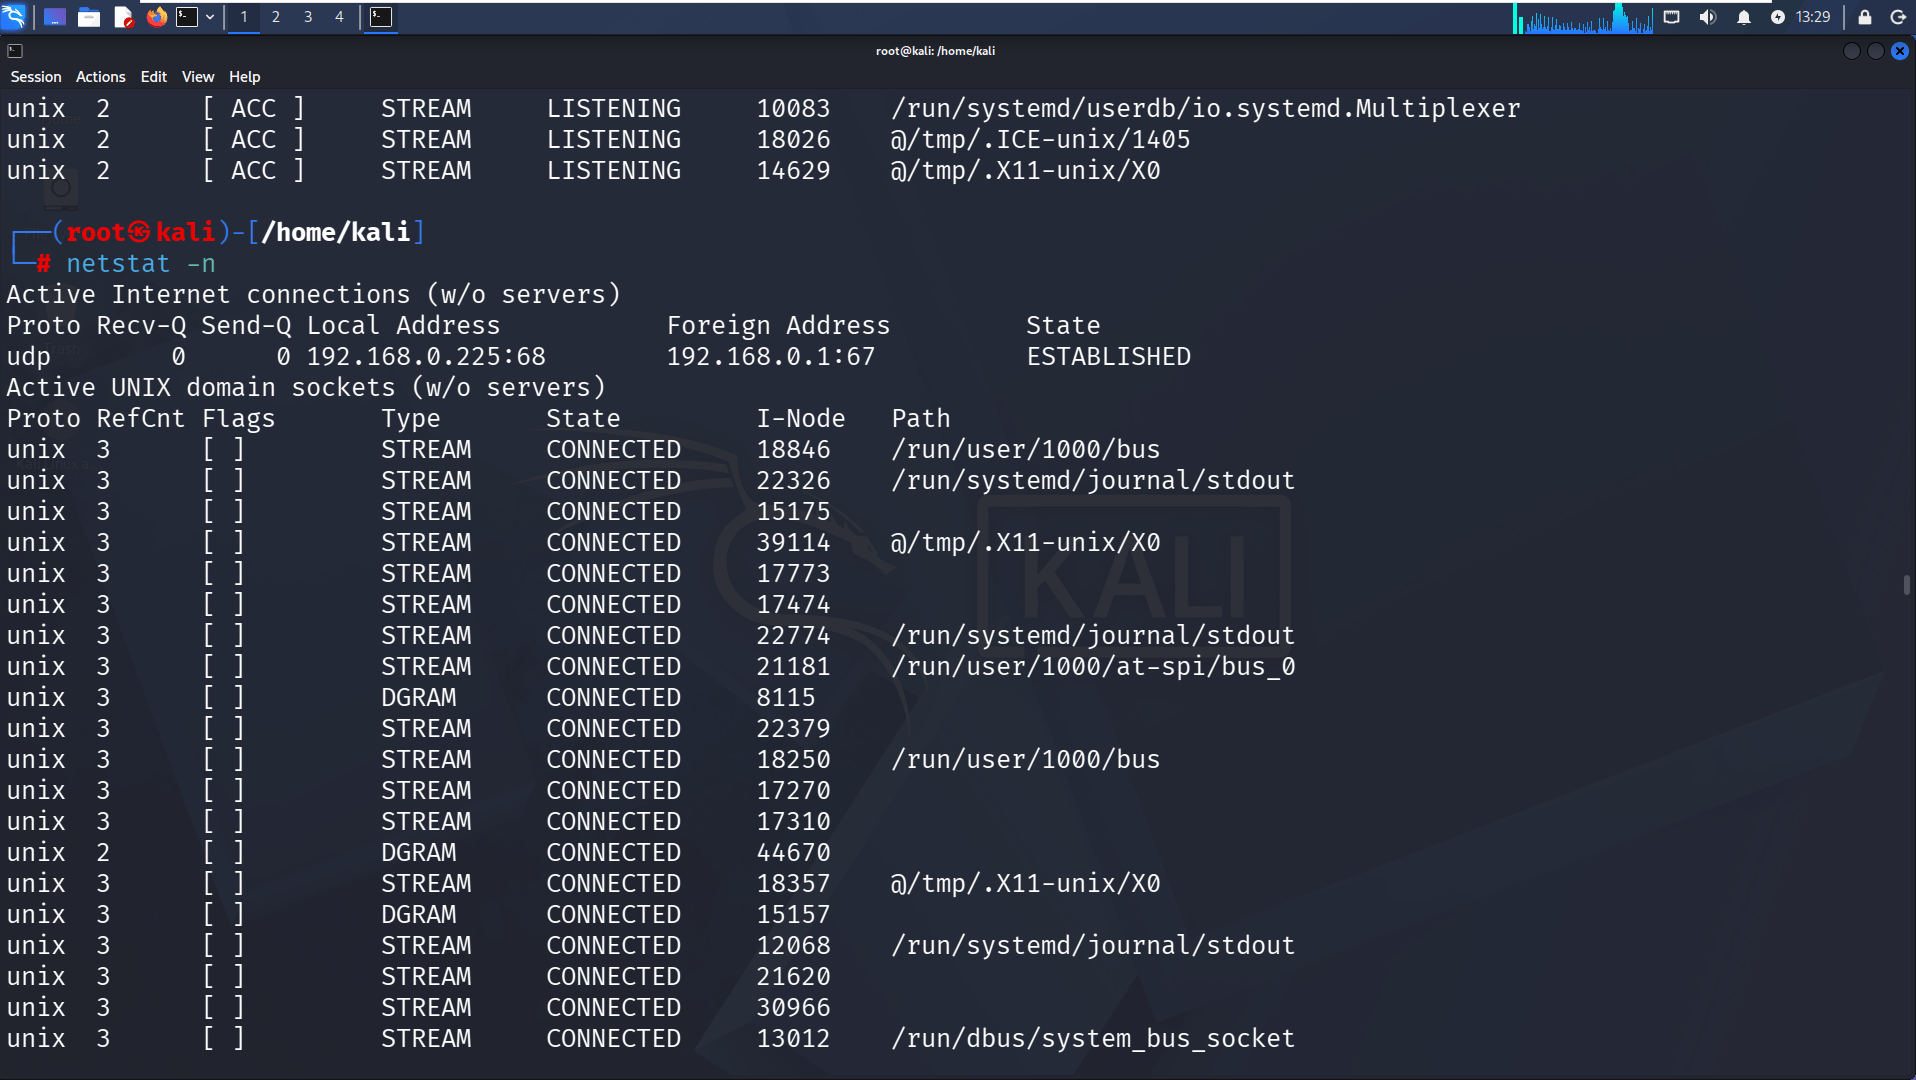
Task: Open the power manager tray icon
Action: pos(1777,17)
